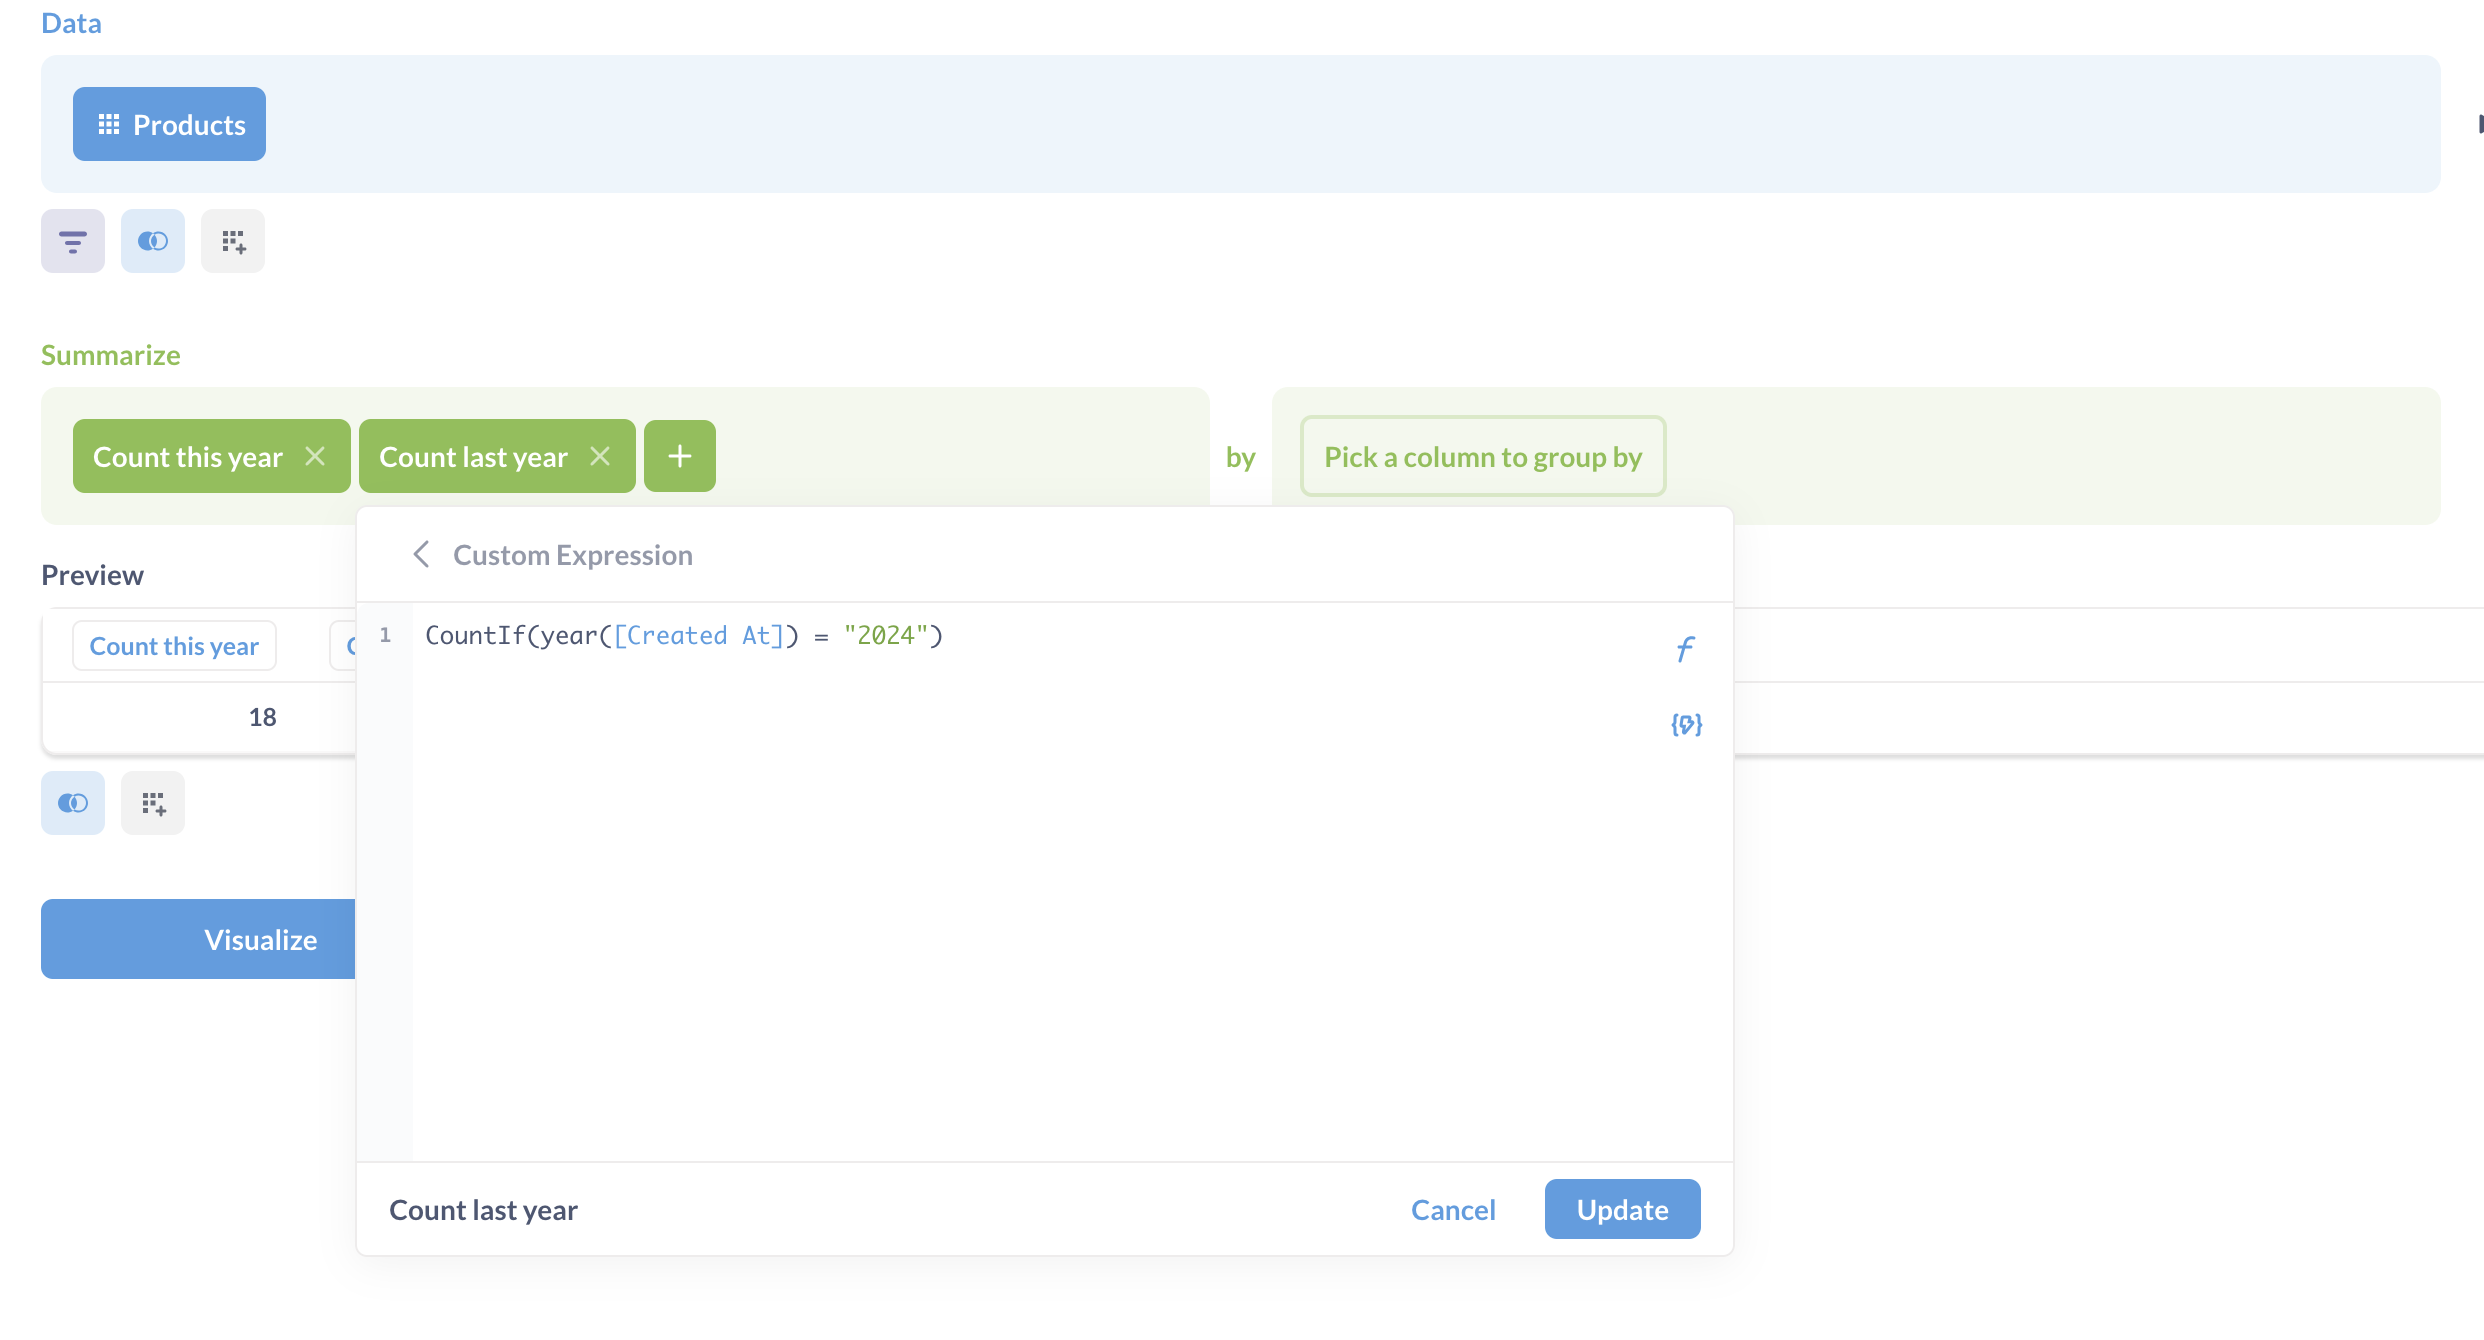
Task: Remove the Count last year aggregation
Action: tap(600, 456)
